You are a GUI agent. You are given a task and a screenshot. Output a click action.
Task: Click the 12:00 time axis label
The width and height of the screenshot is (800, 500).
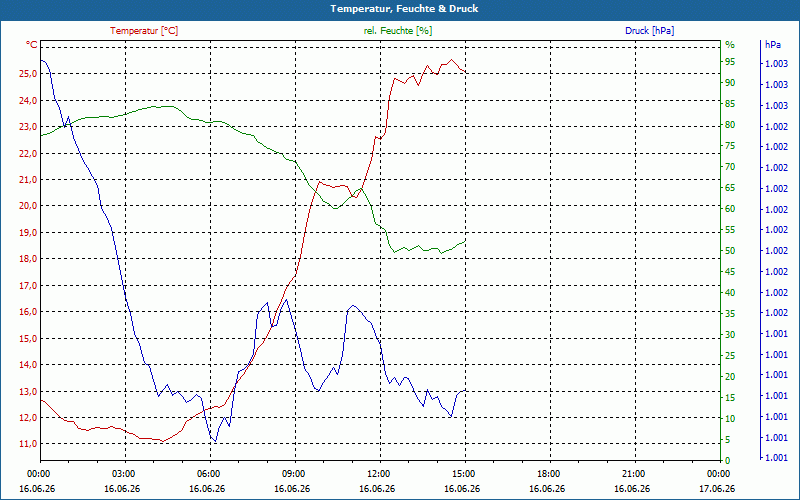(378, 473)
